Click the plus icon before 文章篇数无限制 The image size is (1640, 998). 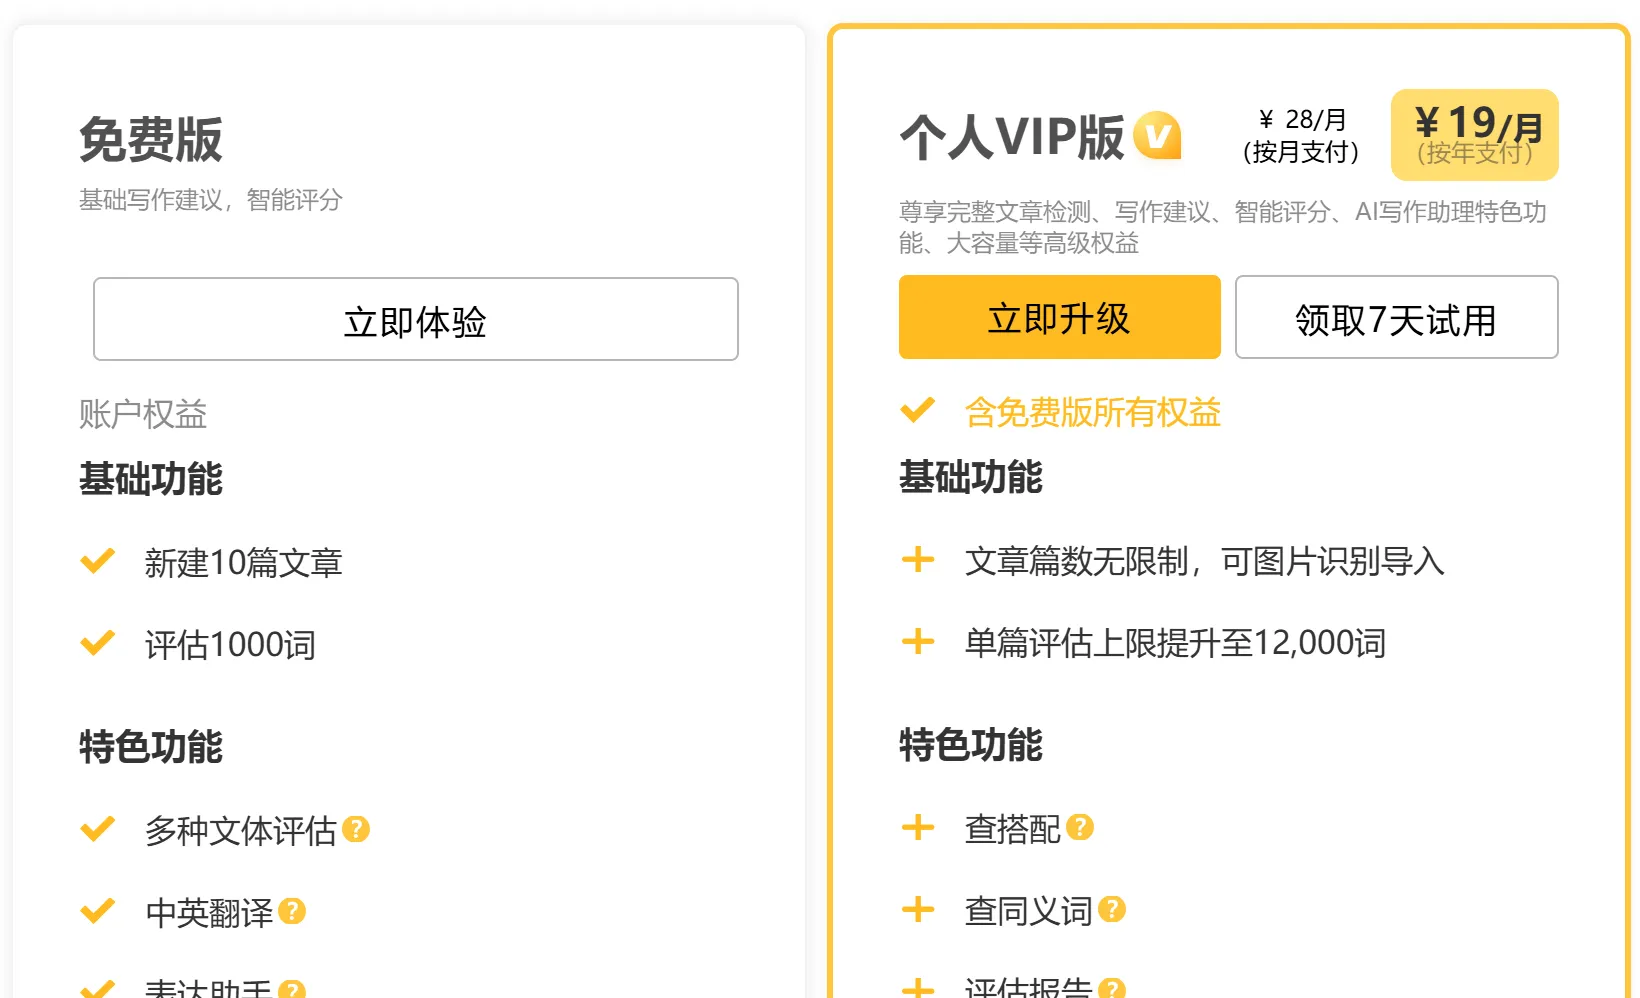[x=917, y=561]
